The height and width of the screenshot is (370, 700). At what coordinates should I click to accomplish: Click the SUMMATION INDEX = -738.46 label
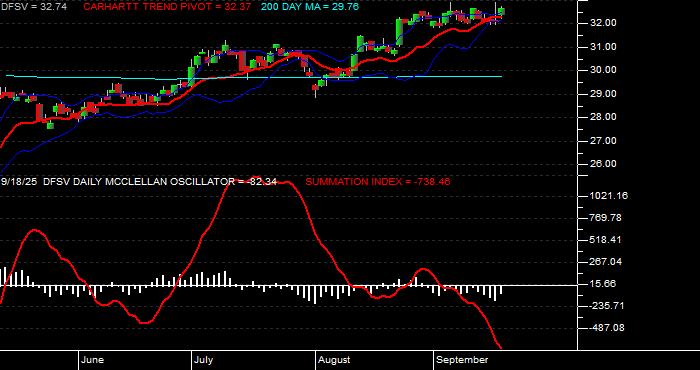click(378, 182)
